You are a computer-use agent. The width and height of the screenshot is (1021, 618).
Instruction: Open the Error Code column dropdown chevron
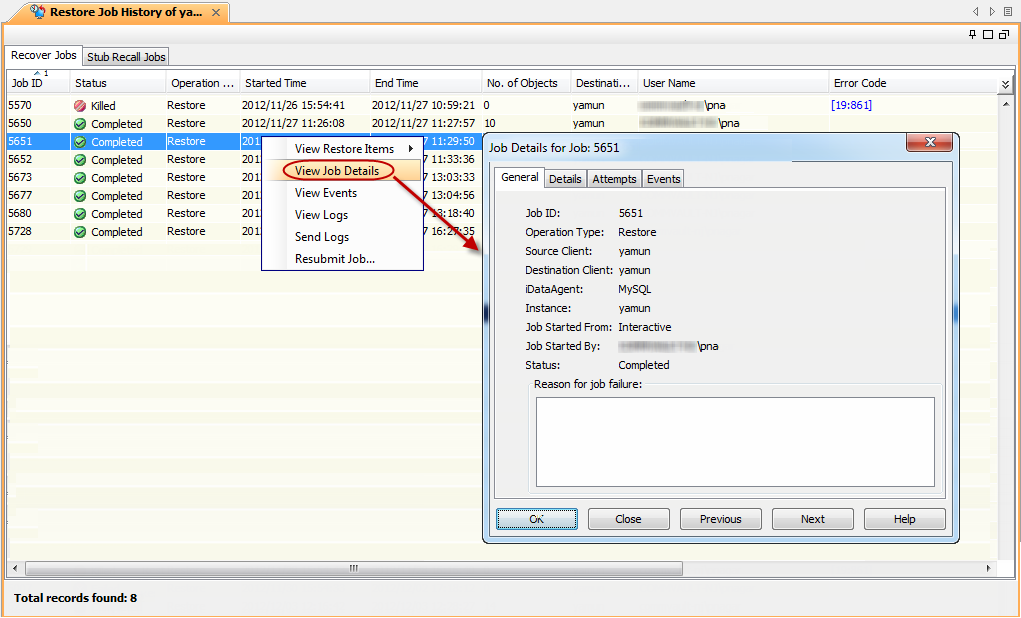1003,82
